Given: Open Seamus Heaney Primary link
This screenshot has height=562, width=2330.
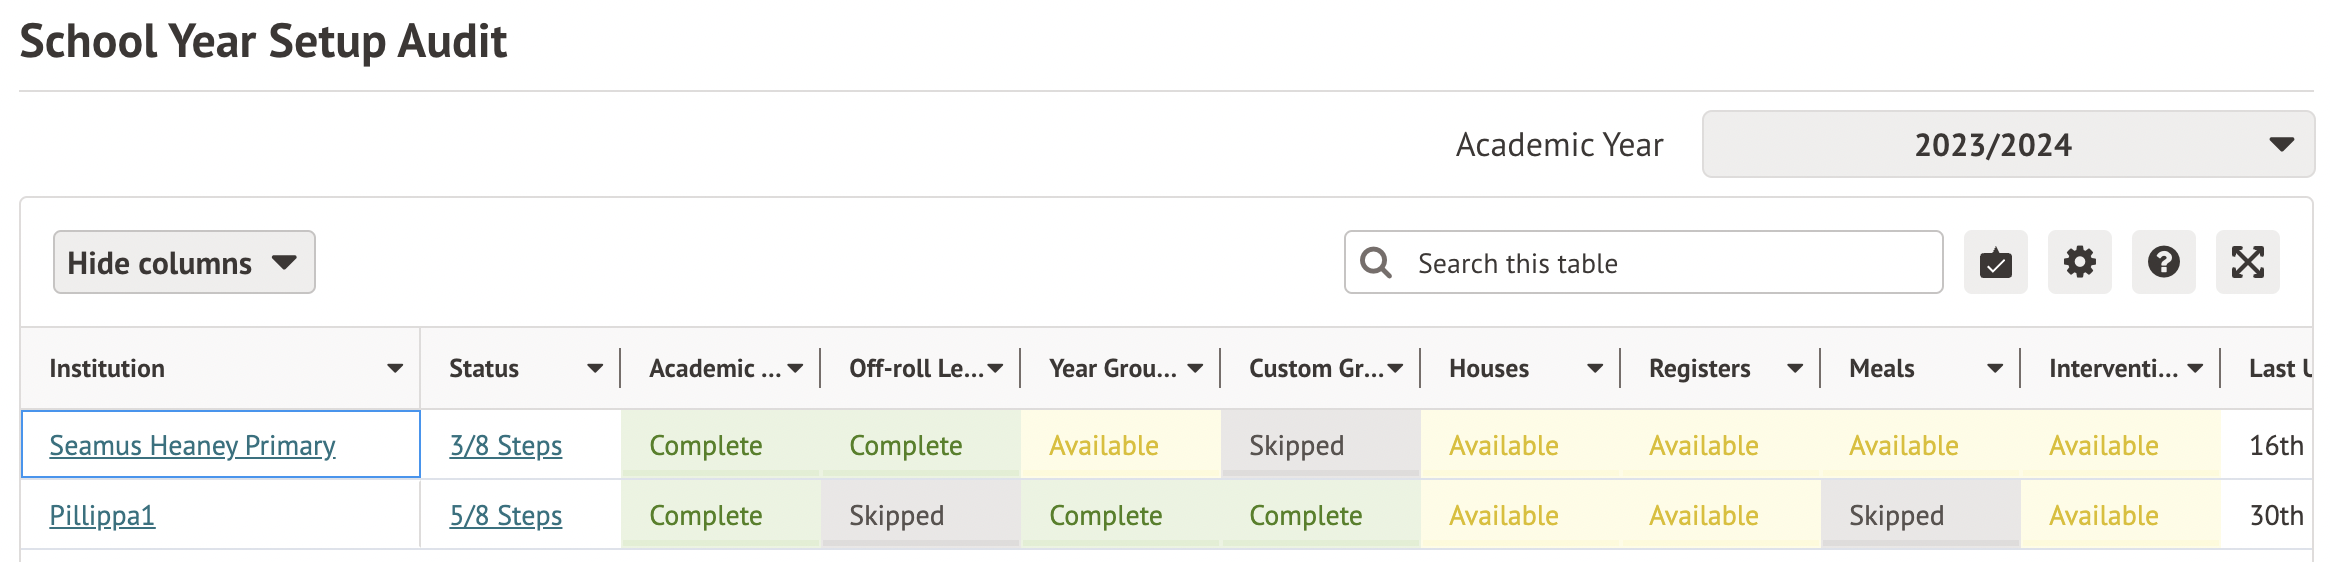Looking at the screenshot, I should coord(192,446).
